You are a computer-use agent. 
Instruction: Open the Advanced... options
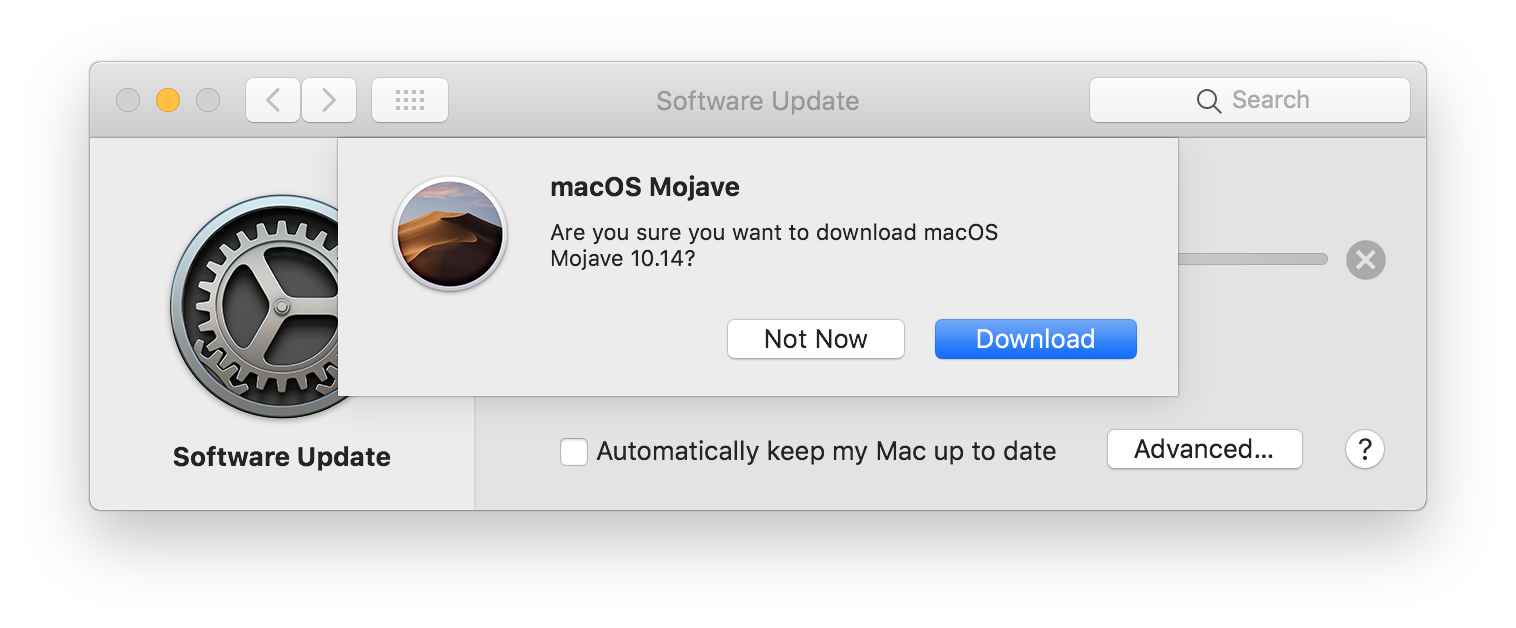pos(1205,449)
